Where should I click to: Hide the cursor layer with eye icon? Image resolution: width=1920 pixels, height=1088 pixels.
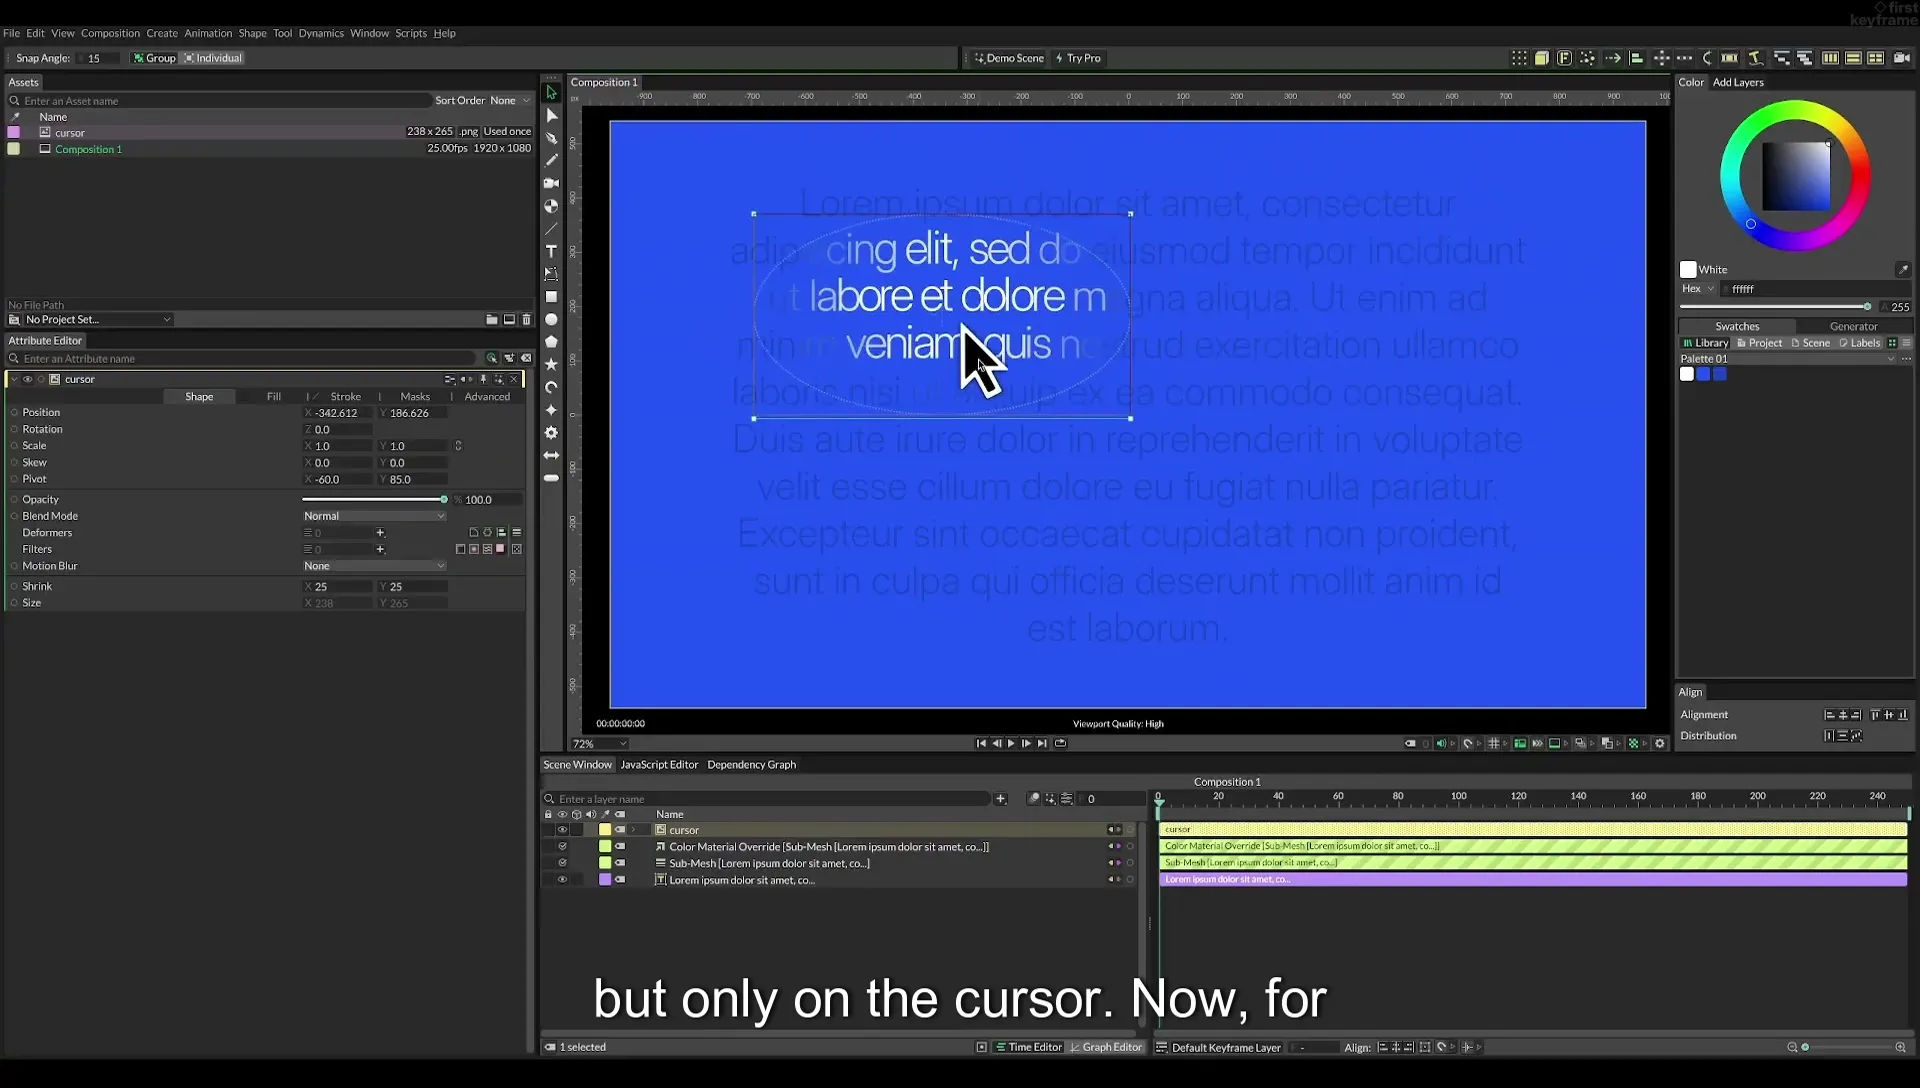[562, 830]
